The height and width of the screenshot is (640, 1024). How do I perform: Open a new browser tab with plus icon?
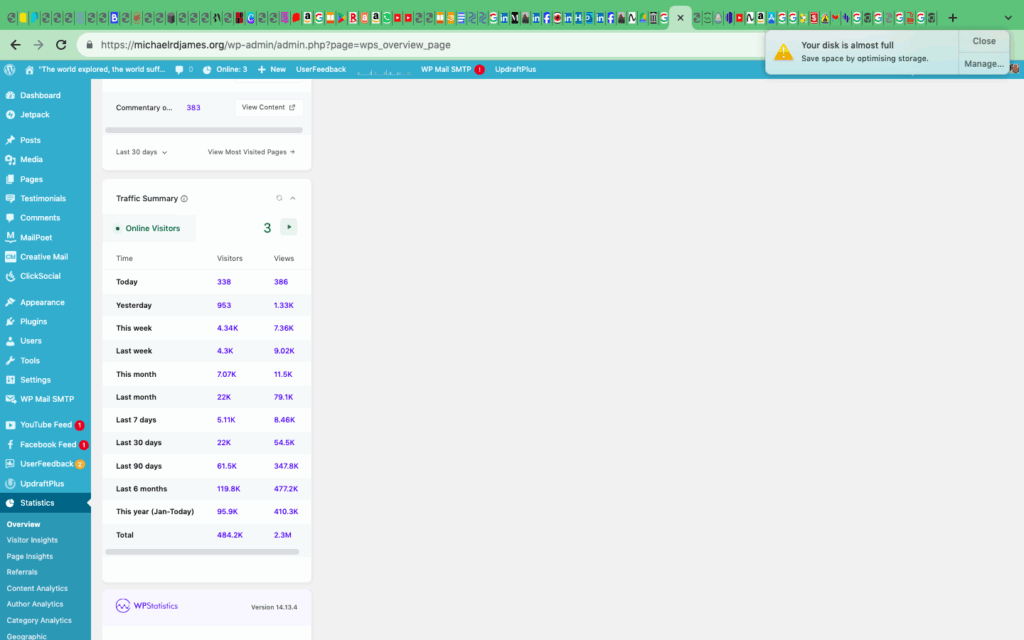pos(952,18)
